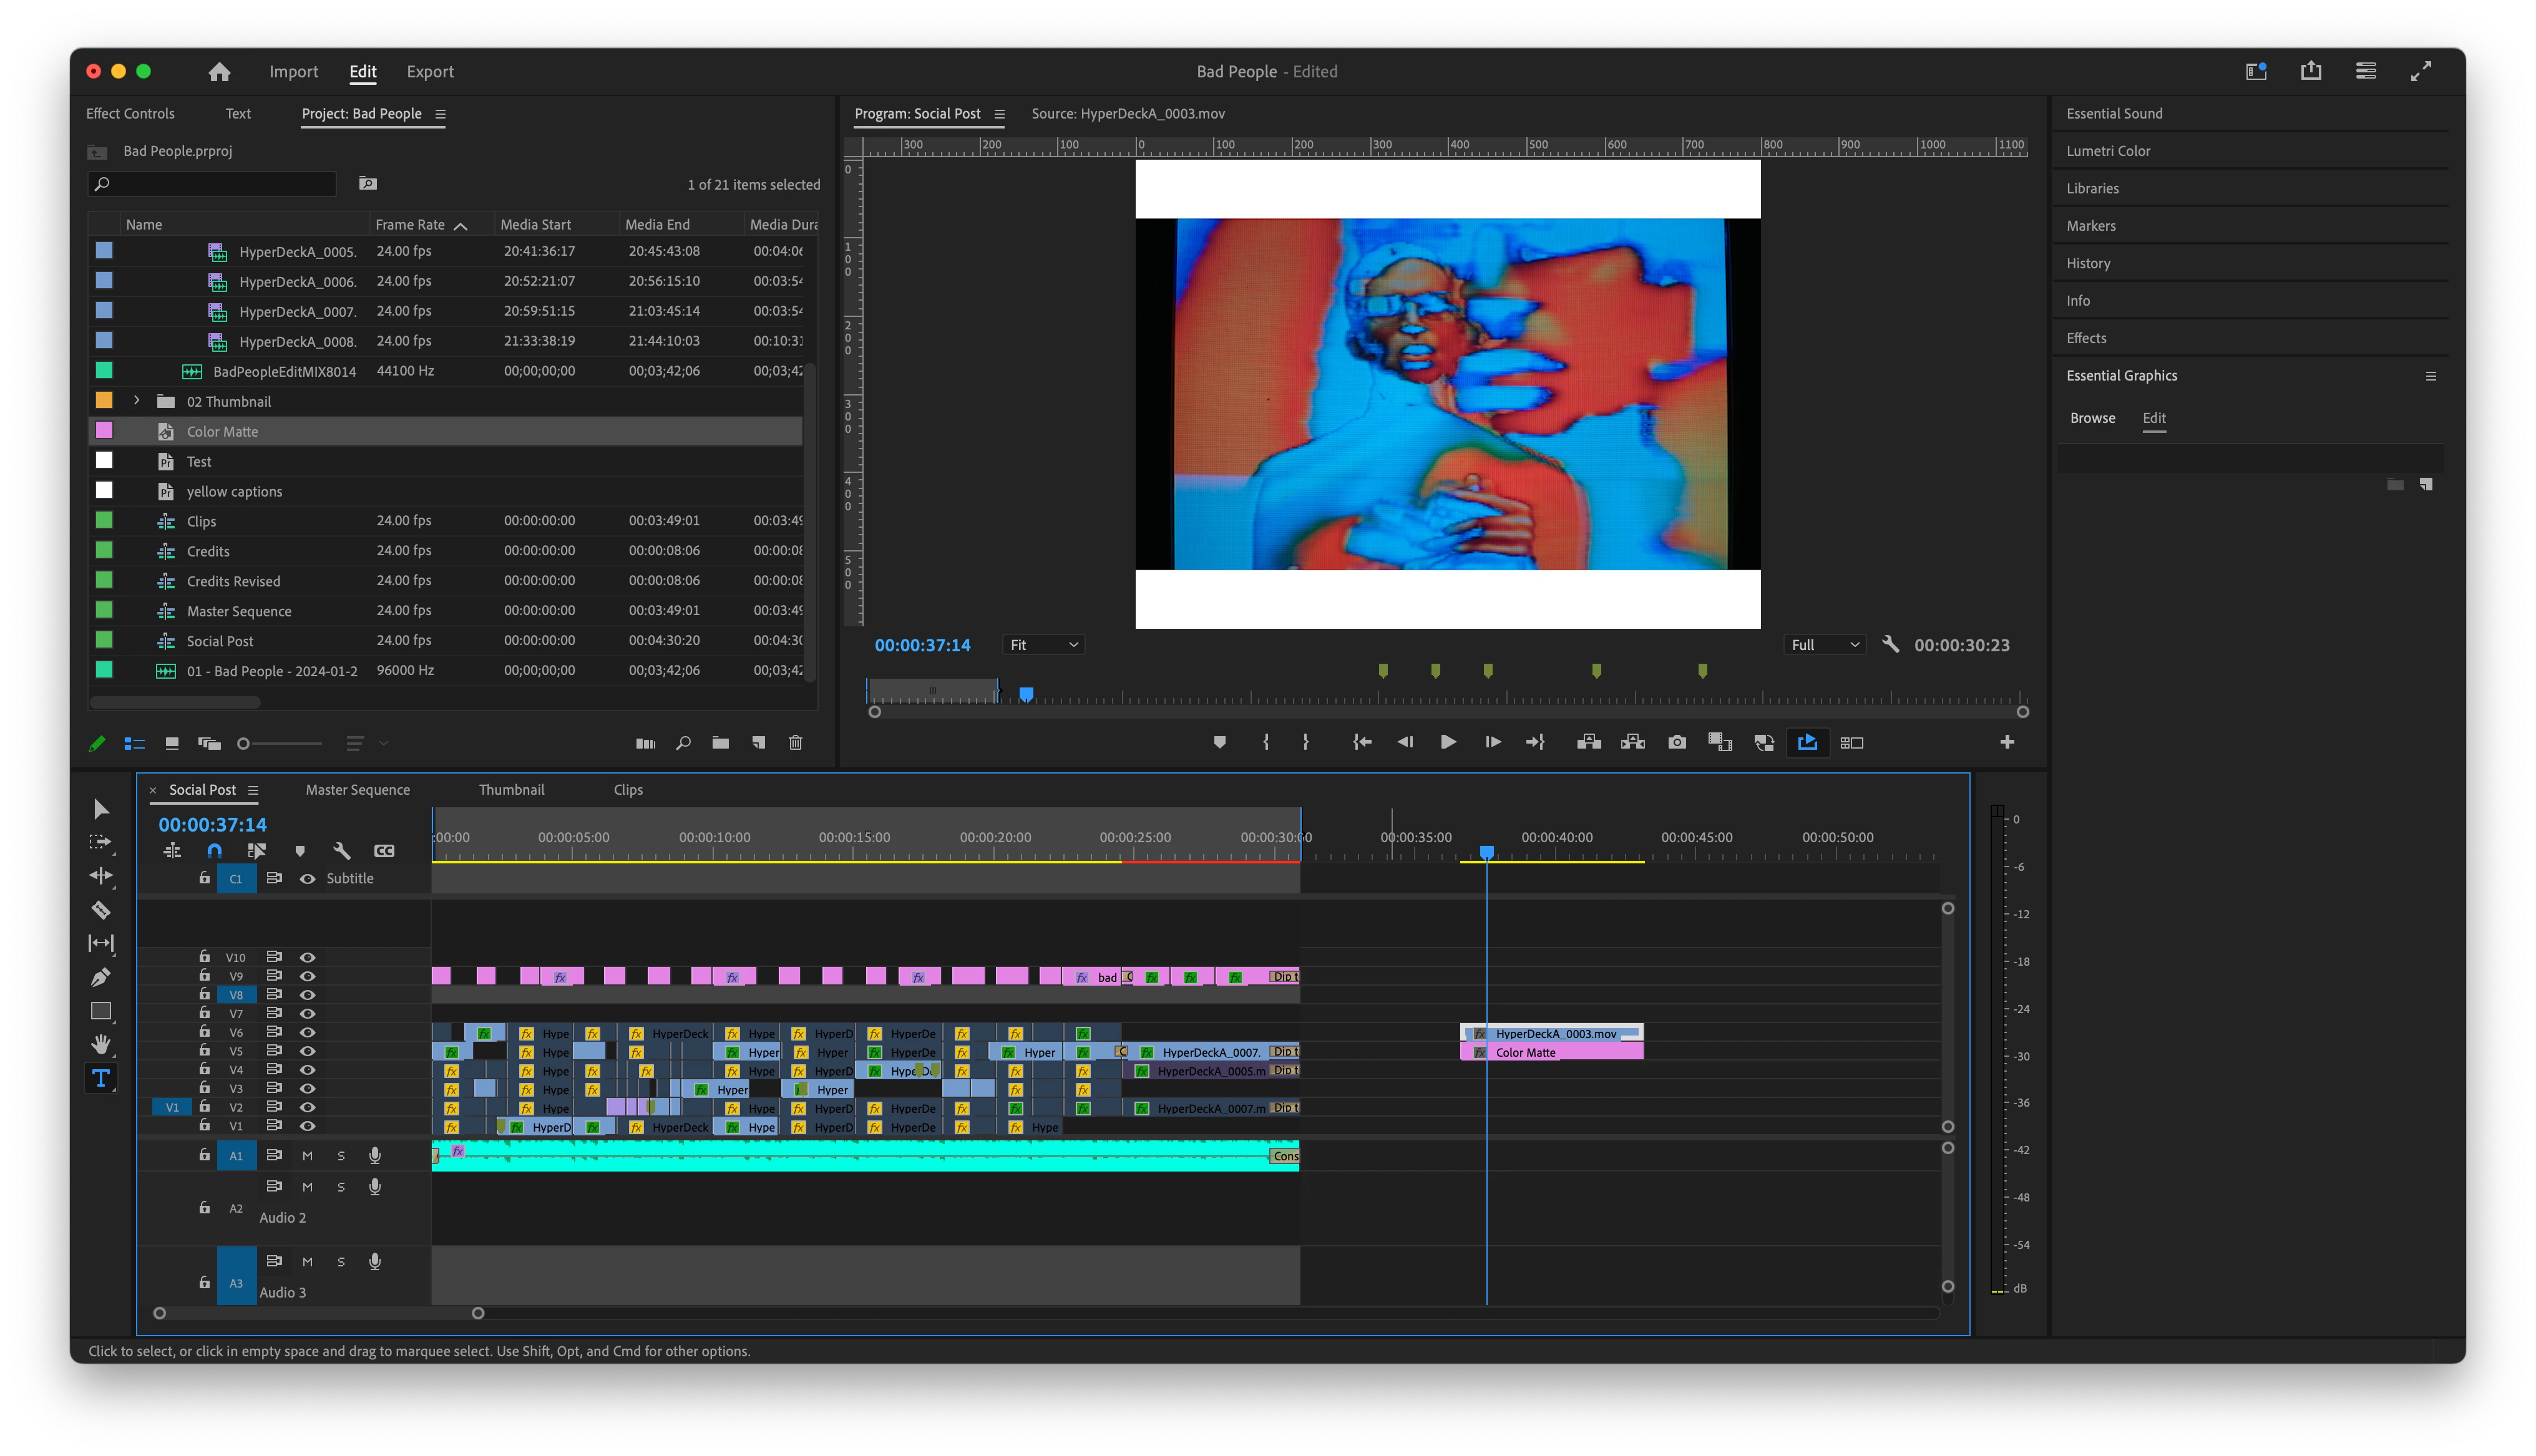The height and width of the screenshot is (1456, 2536).
Task: Open the New Bin folder icon in Project panel
Action: [x=720, y=743]
